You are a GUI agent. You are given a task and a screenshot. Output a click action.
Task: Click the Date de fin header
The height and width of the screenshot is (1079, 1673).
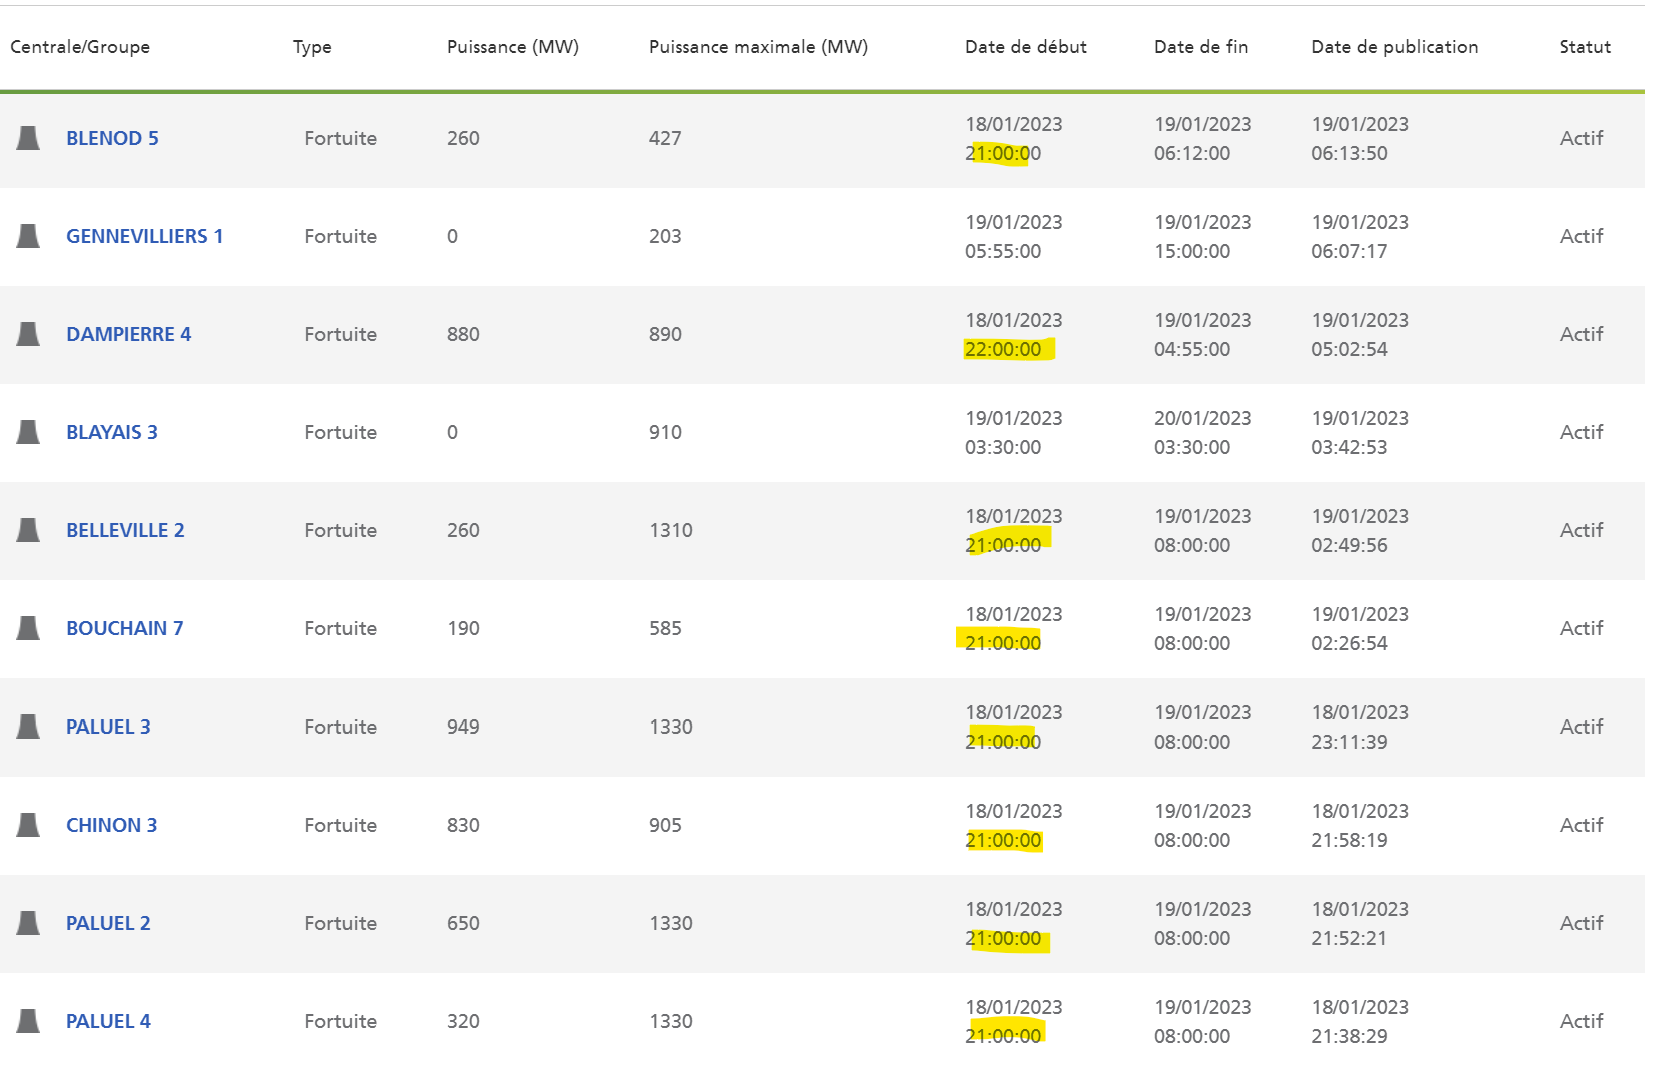tap(1201, 47)
